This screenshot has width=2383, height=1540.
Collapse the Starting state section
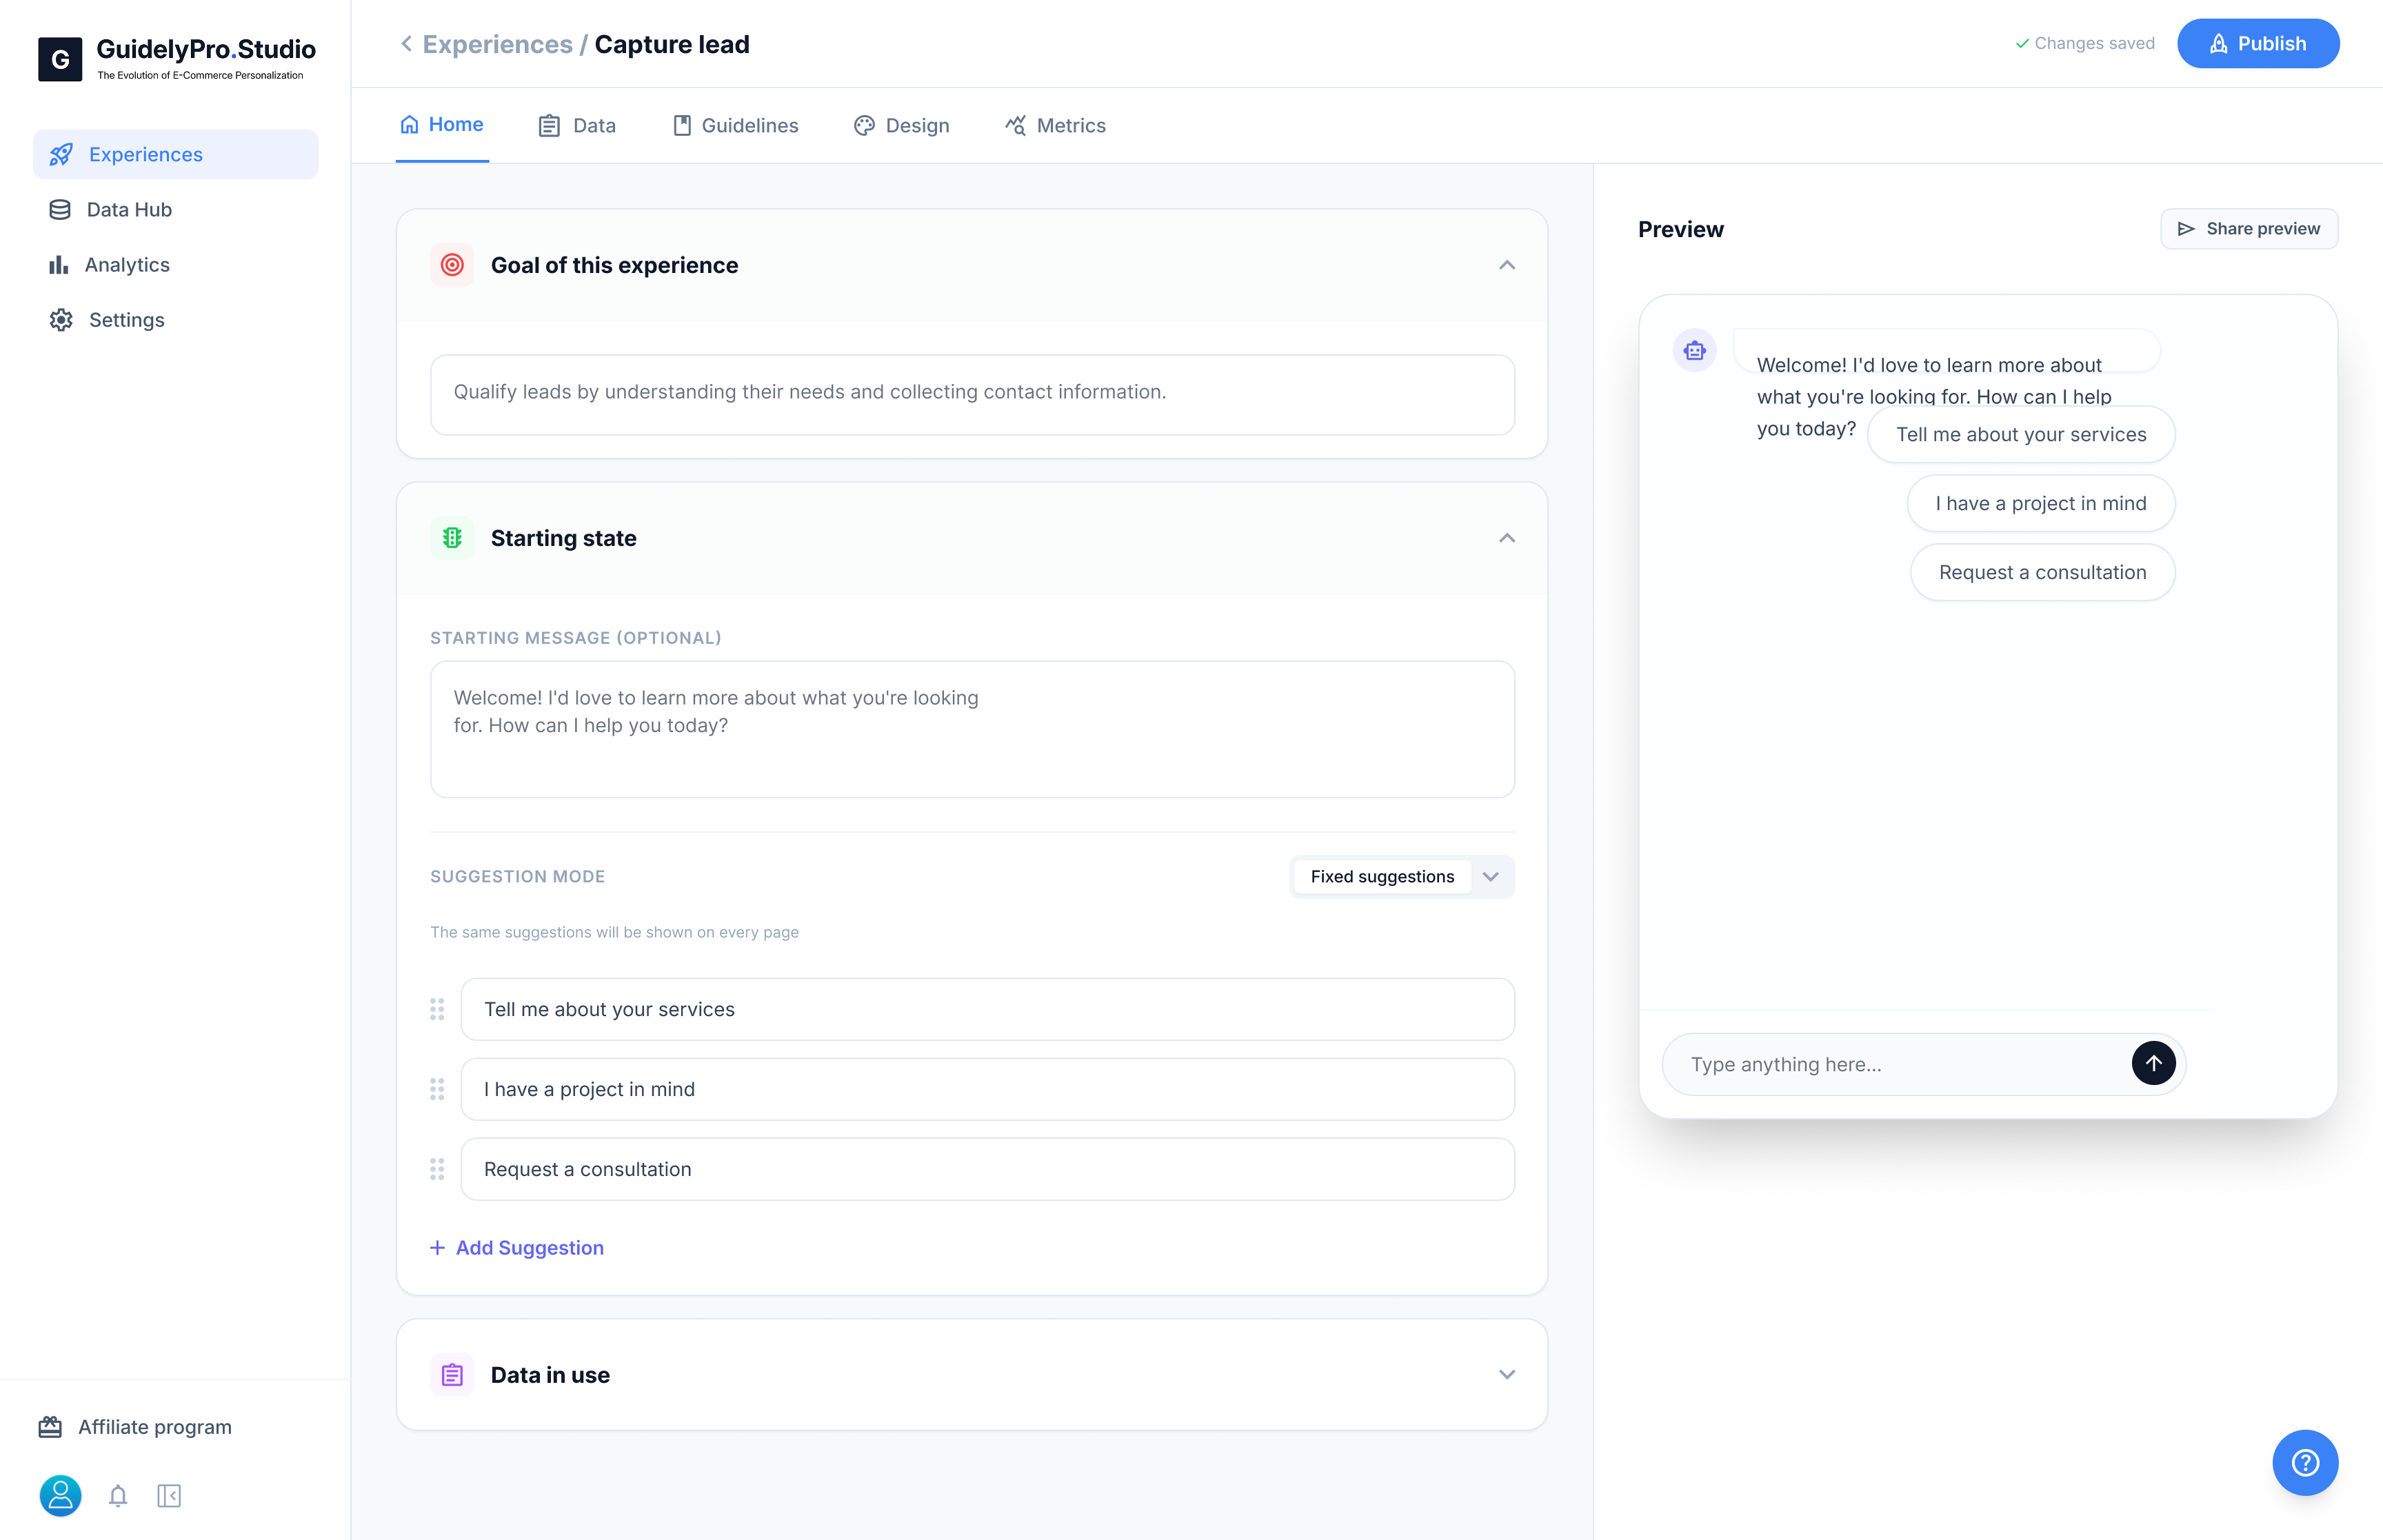[1508, 538]
